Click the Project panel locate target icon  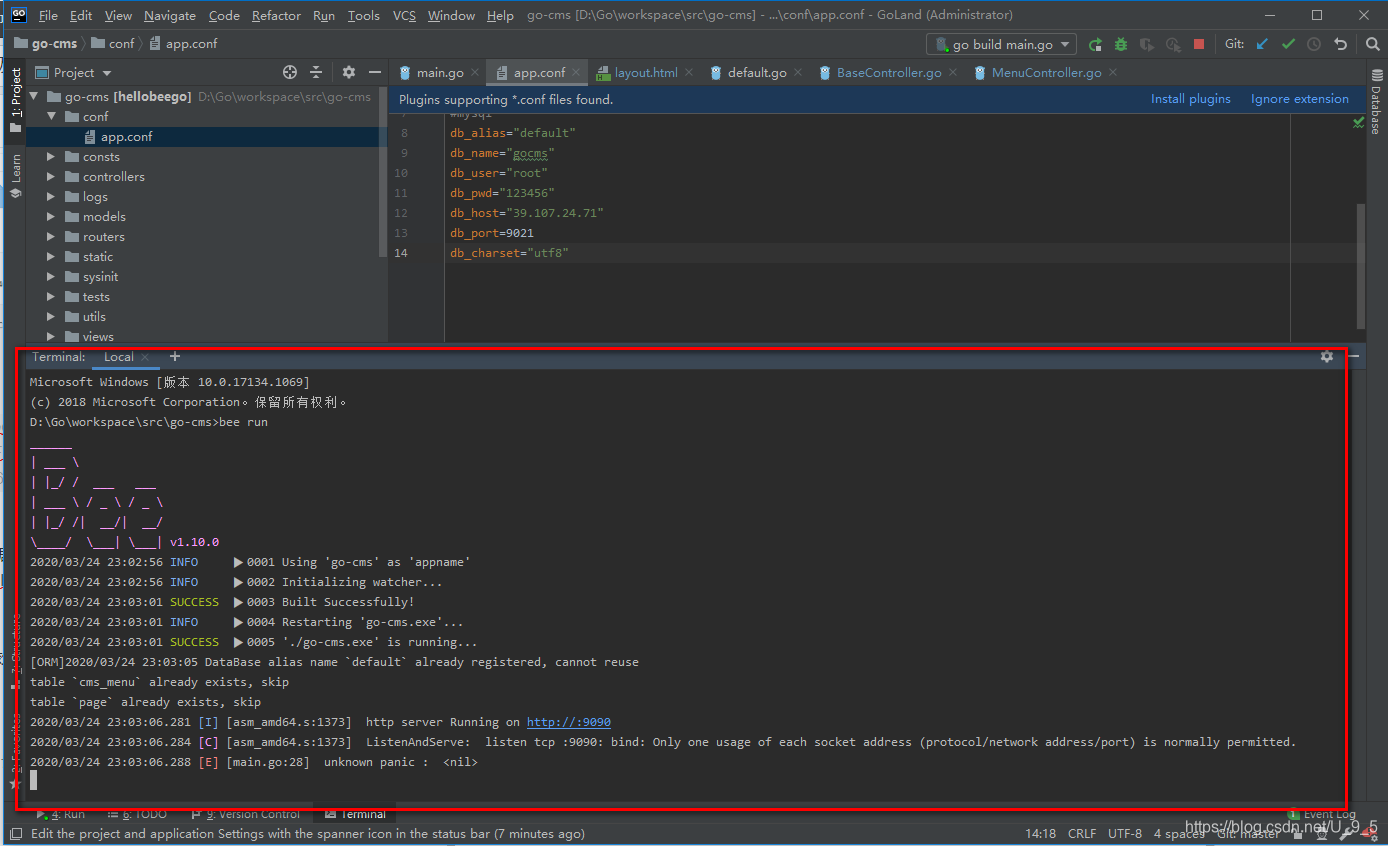coord(290,72)
